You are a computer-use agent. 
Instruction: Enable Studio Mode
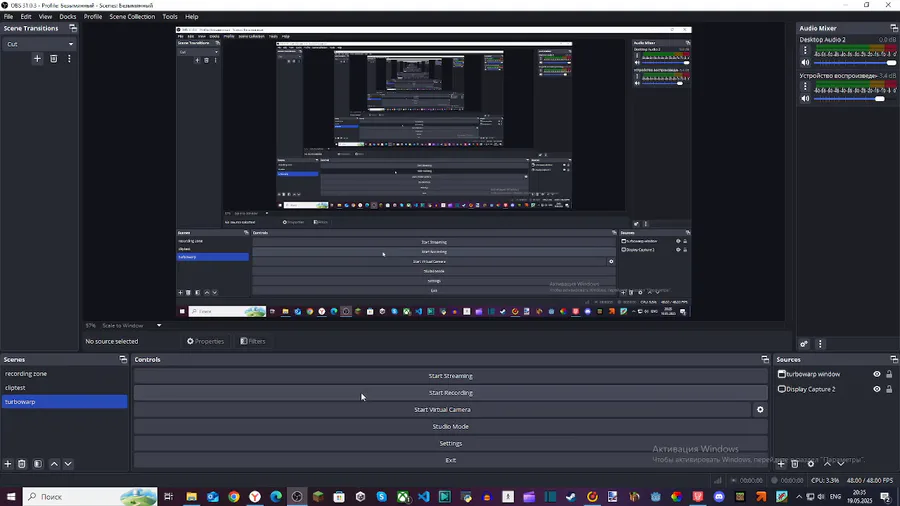coord(451,427)
